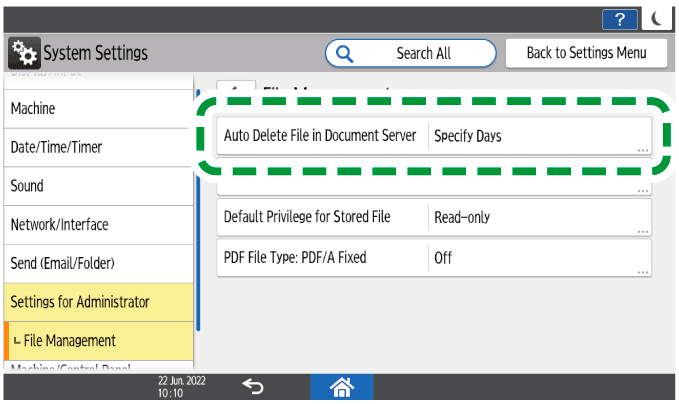Change Default Privilege for Stored File setting

pos(321,216)
